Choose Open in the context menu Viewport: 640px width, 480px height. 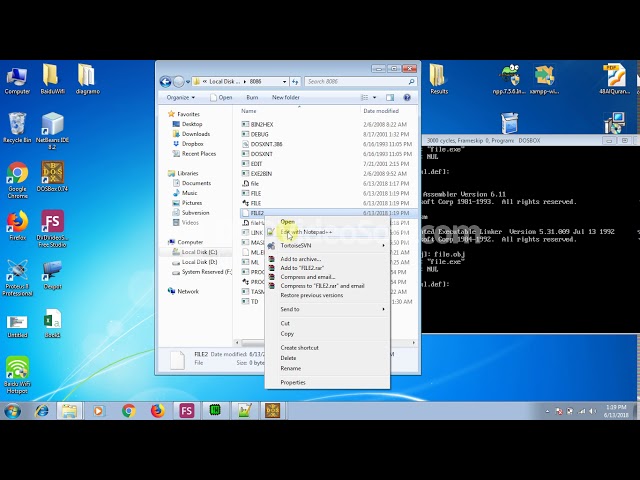click(327, 222)
